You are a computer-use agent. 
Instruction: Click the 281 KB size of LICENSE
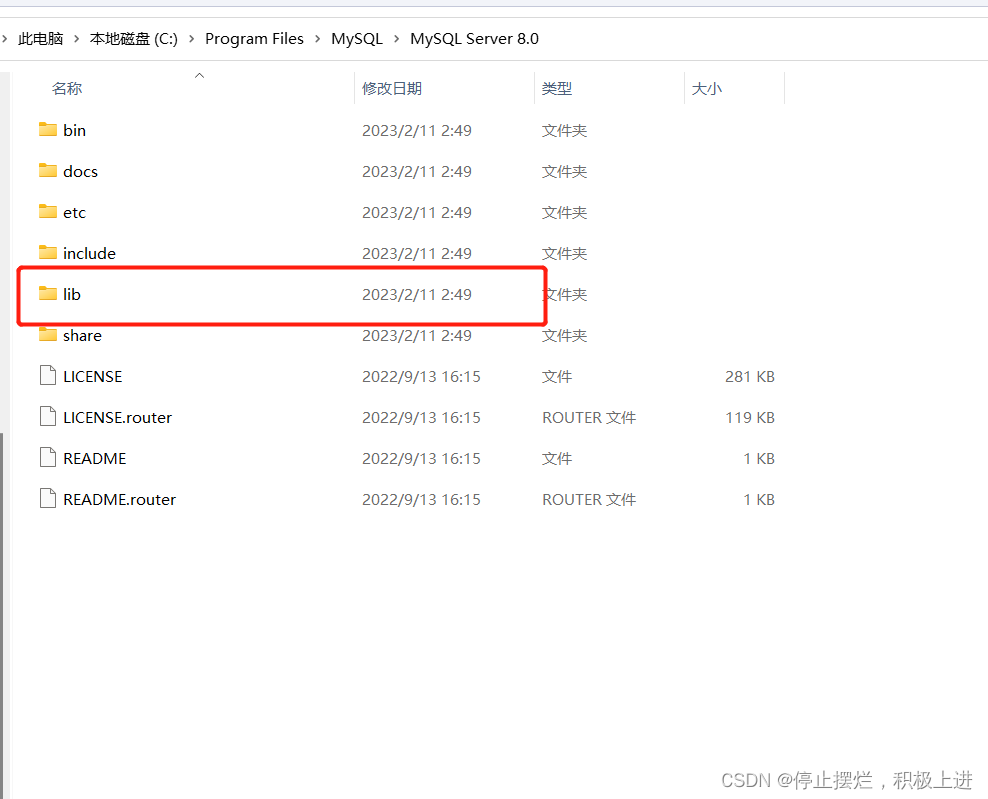750,376
